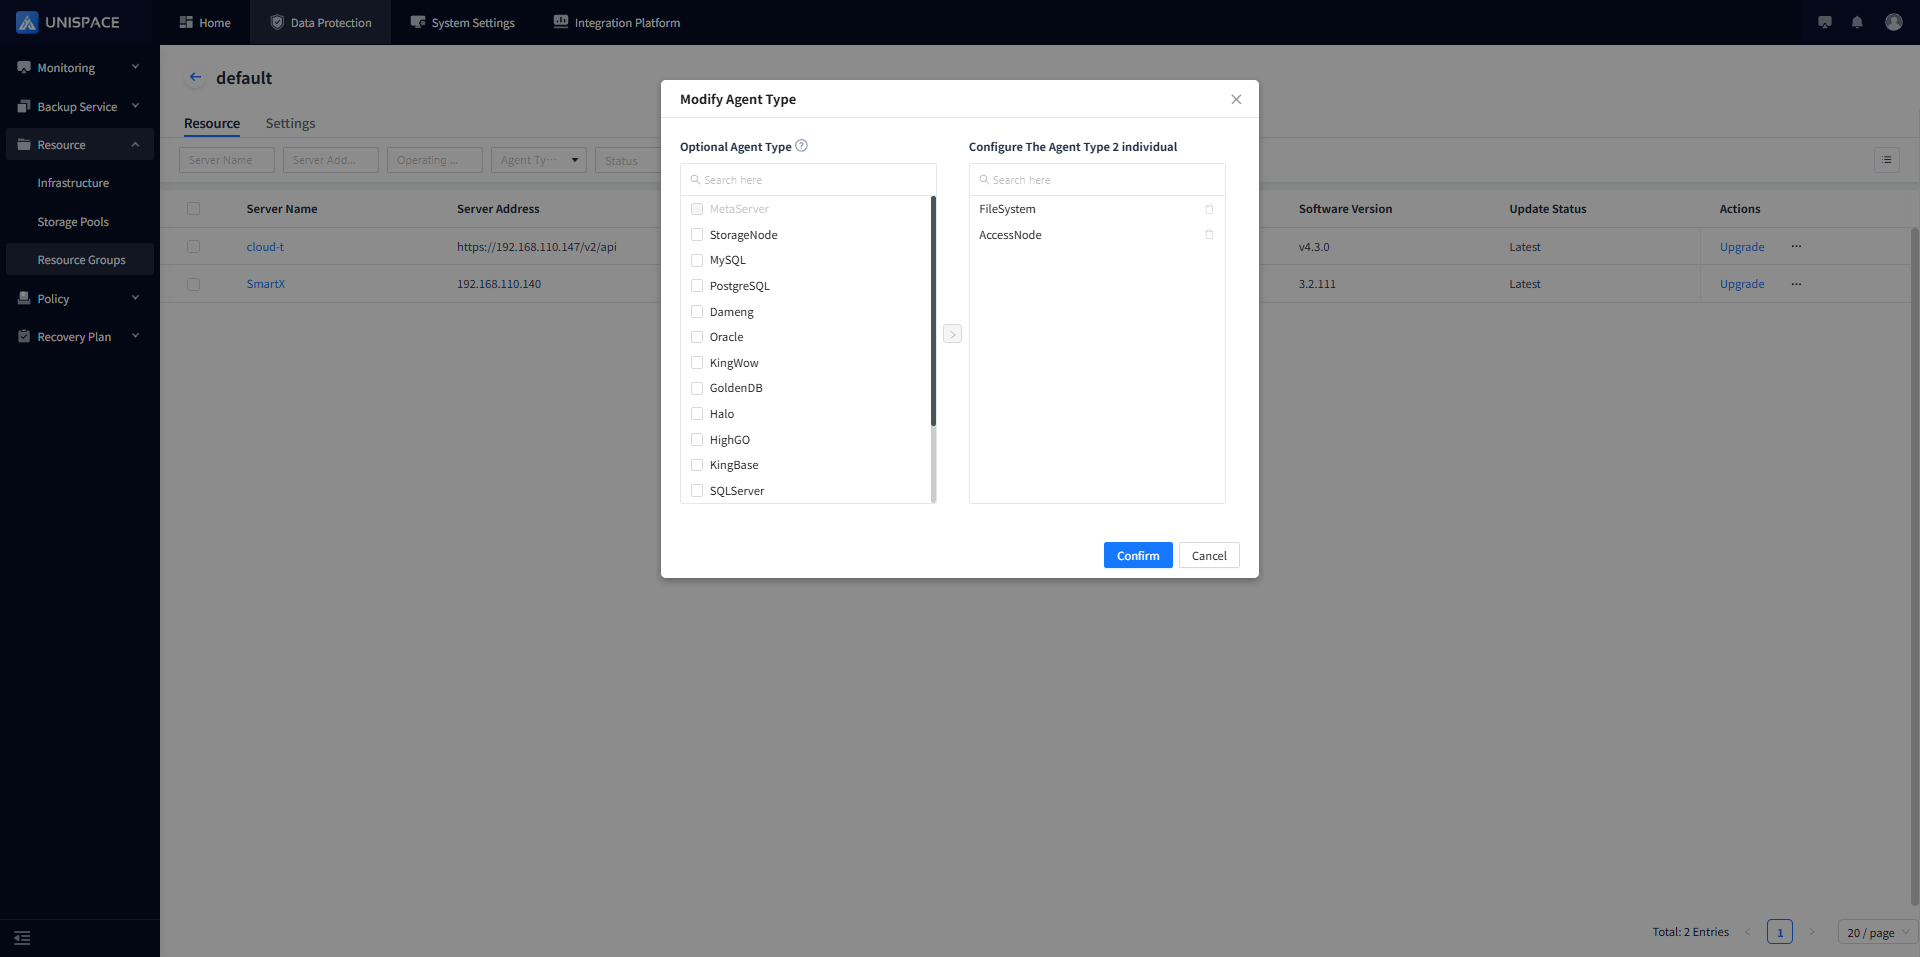Open Infrastructure in the sidebar
1920x957 pixels.
tap(73, 183)
